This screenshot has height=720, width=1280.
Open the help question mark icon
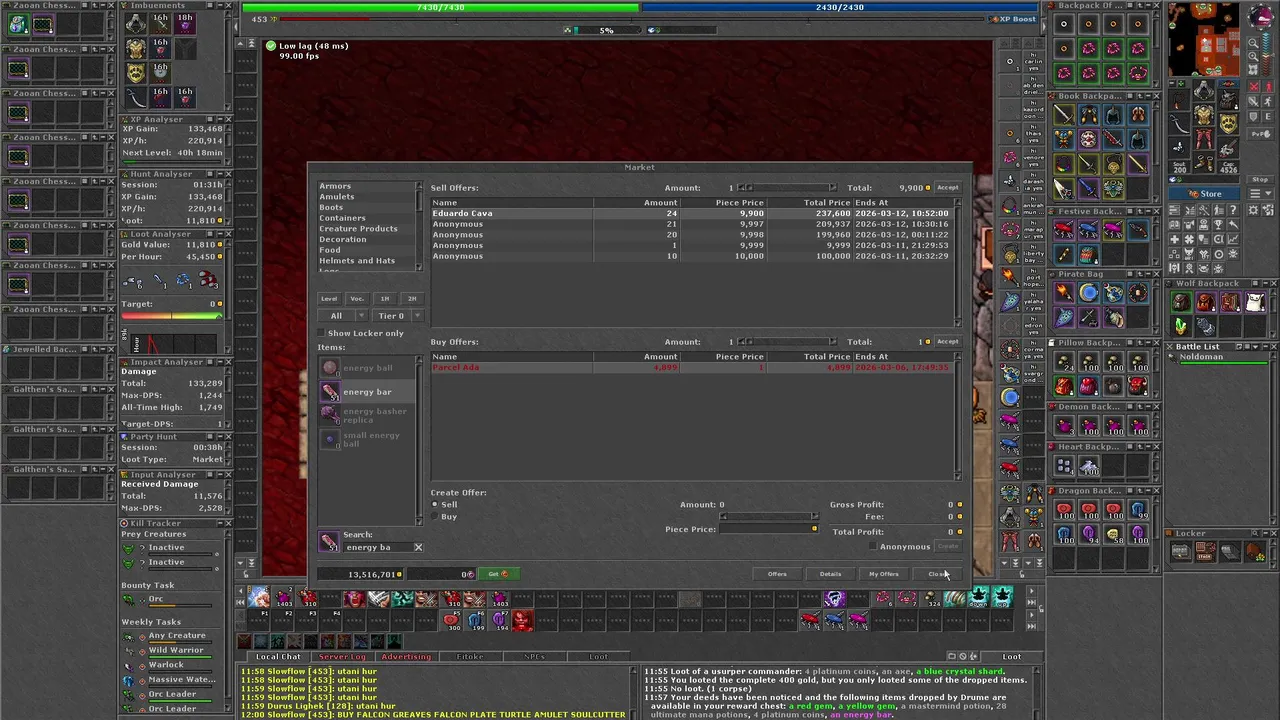(1233, 210)
